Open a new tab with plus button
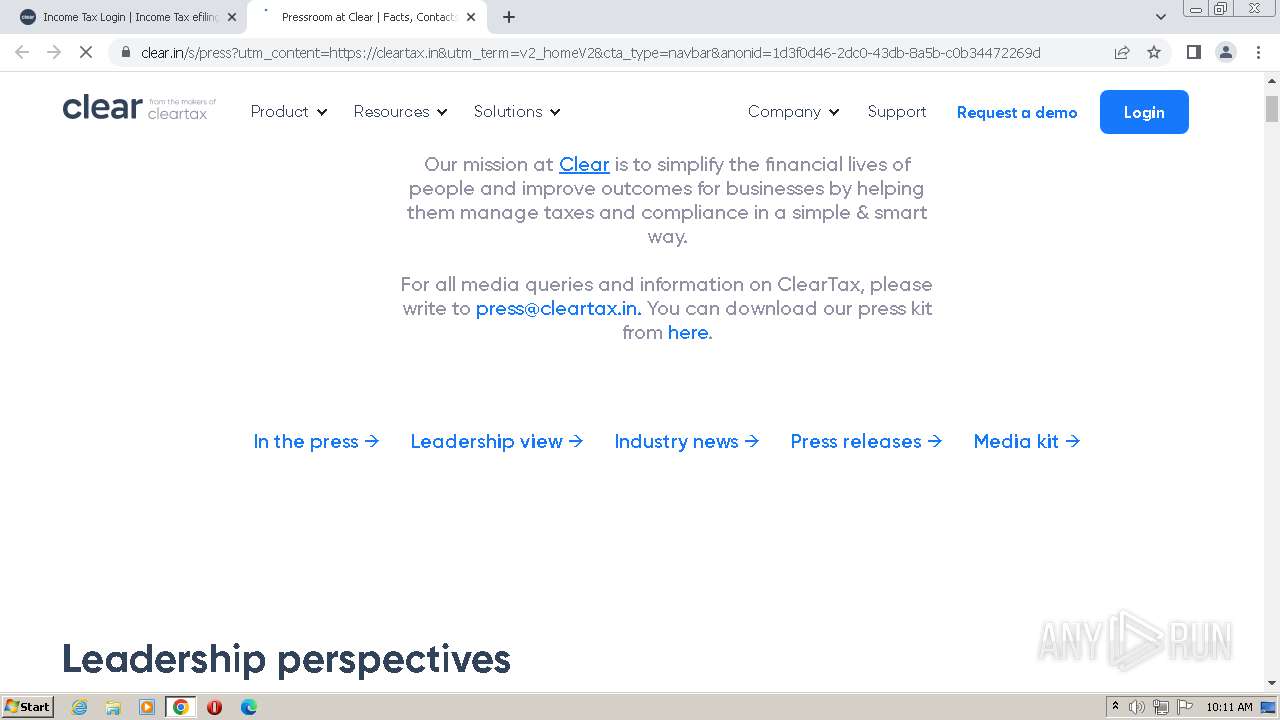This screenshot has width=1280, height=720. (509, 17)
